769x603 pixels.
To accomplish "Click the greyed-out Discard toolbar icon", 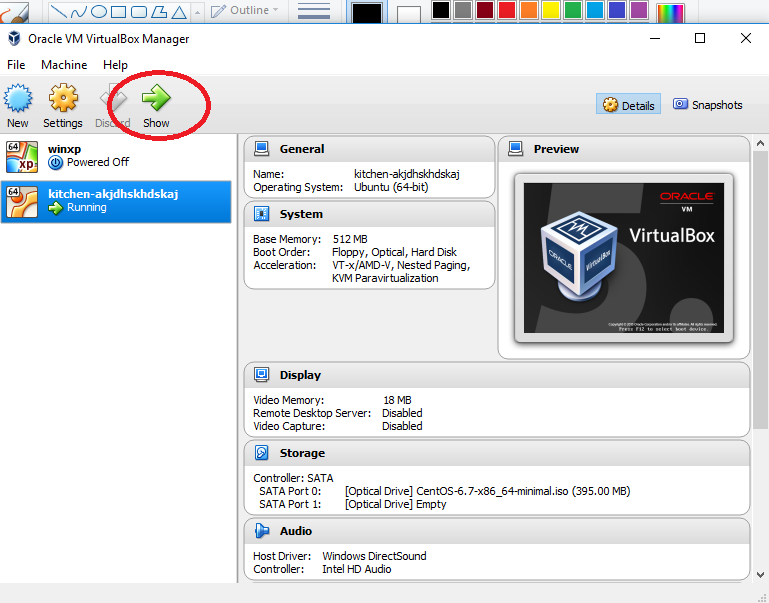I will coord(113,98).
